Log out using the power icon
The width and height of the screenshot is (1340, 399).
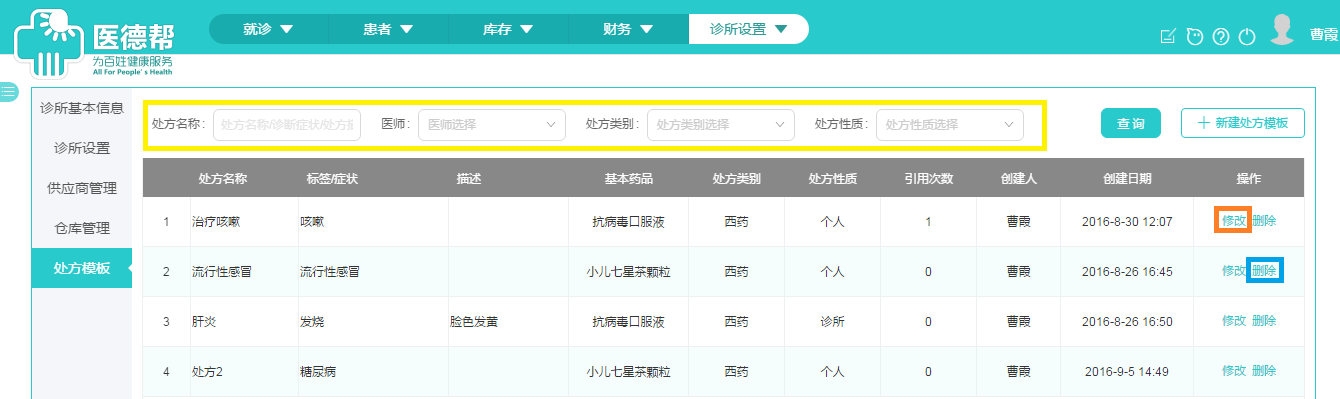[1246, 37]
